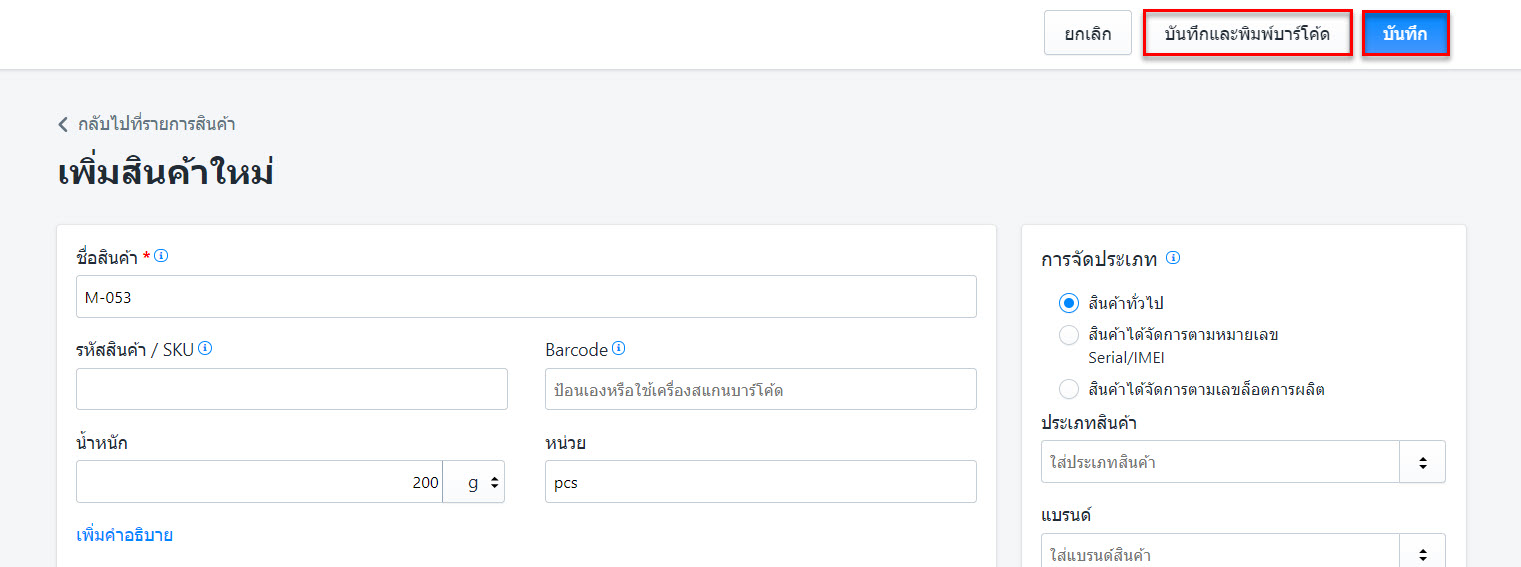
Task: Select Serial/IMEI managed product radio option
Action: (x=1069, y=335)
